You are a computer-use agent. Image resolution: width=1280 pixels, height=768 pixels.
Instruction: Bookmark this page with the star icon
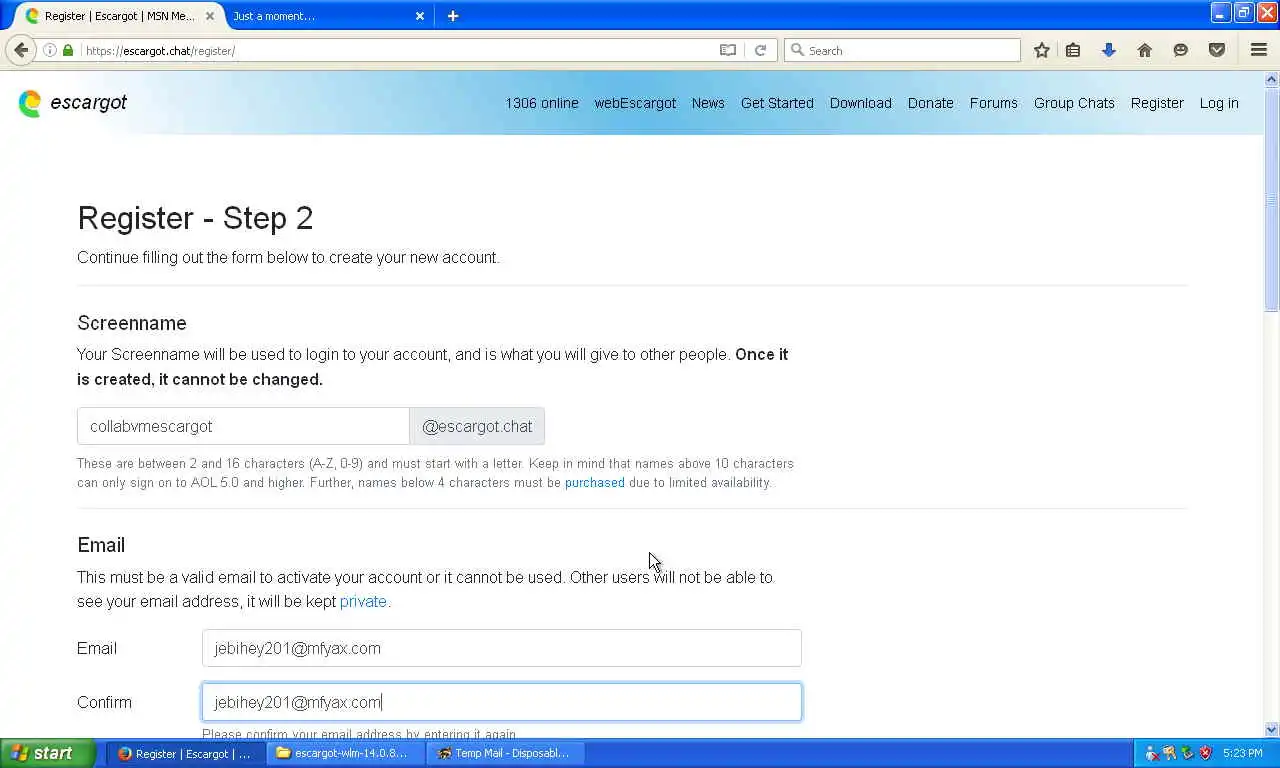click(x=1042, y=50)
